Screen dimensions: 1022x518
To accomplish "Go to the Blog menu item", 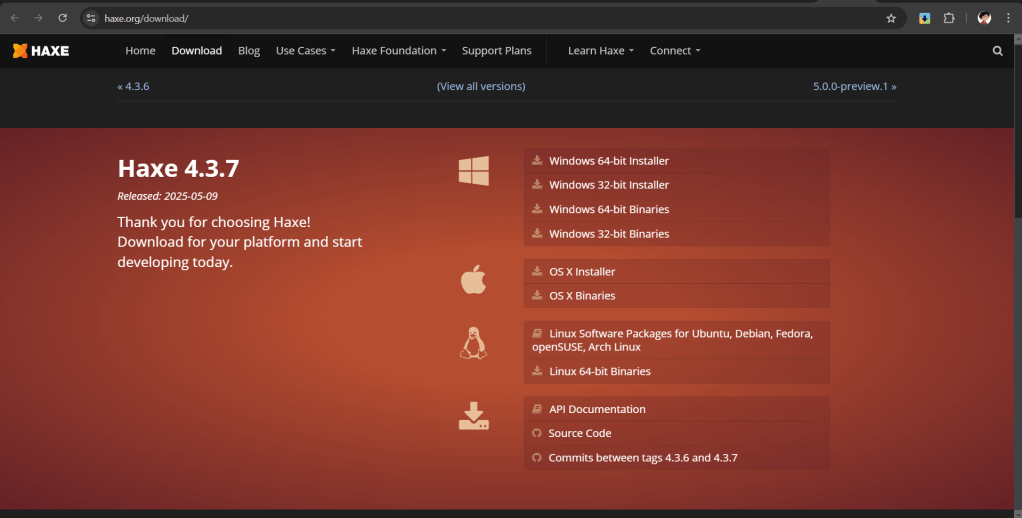I will [249, 51].
